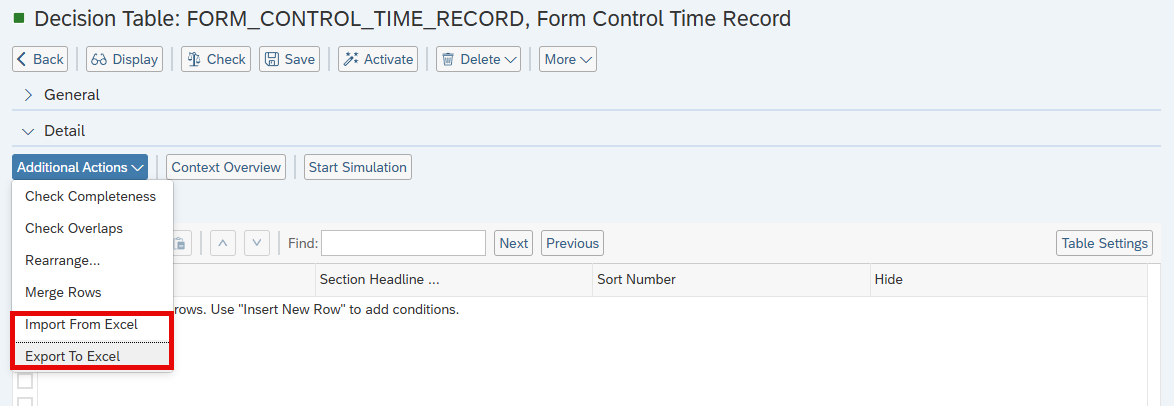Open the More dropdown menu

tap(568, 59)
